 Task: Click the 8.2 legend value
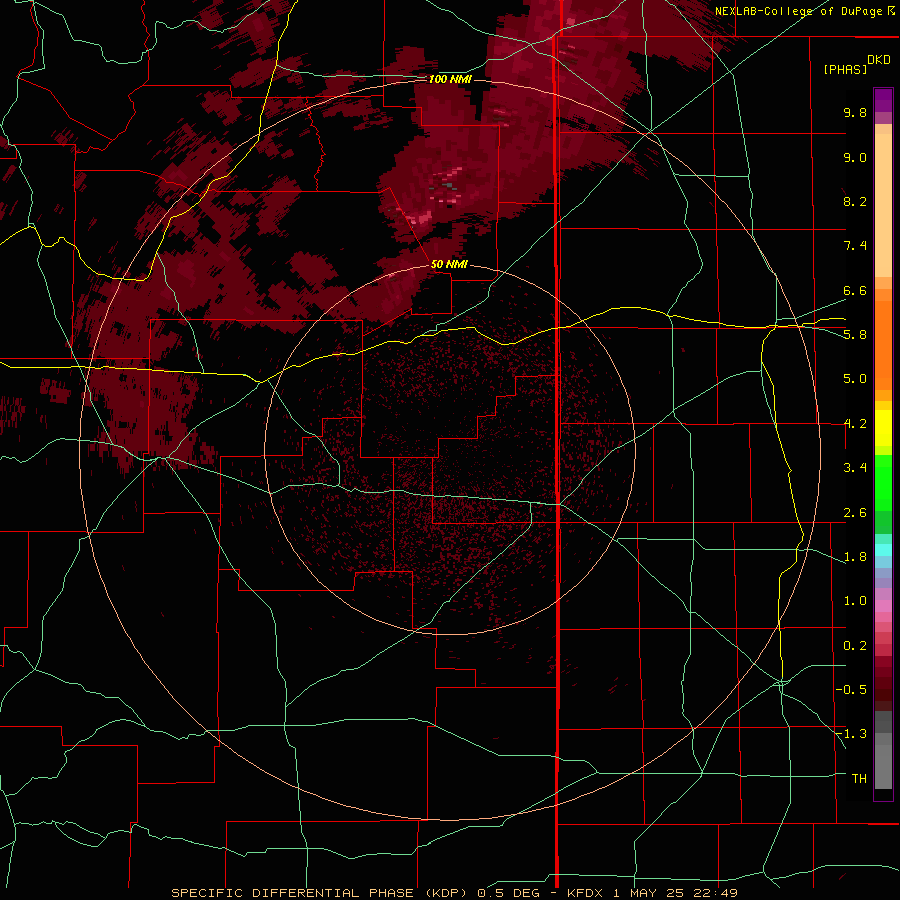click(855, 201)
